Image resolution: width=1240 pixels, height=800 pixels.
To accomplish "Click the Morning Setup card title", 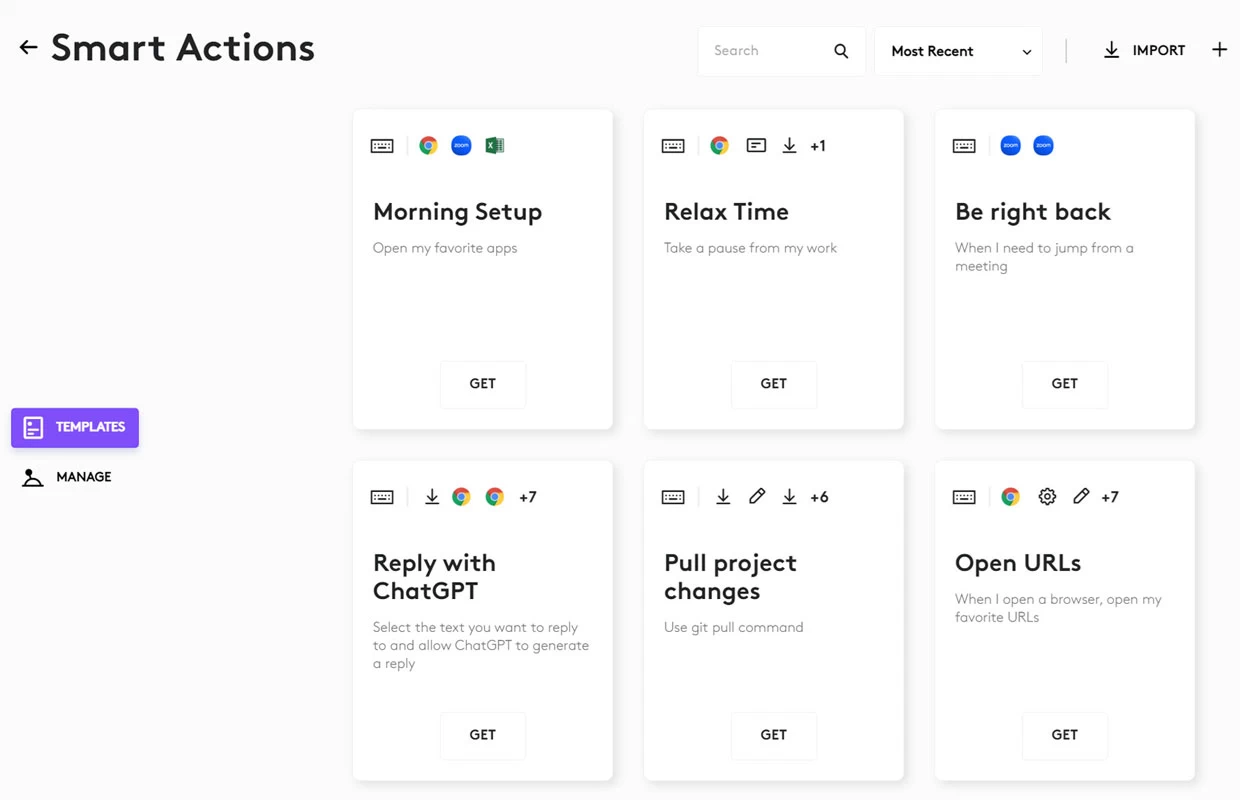I will pos(457,212).
